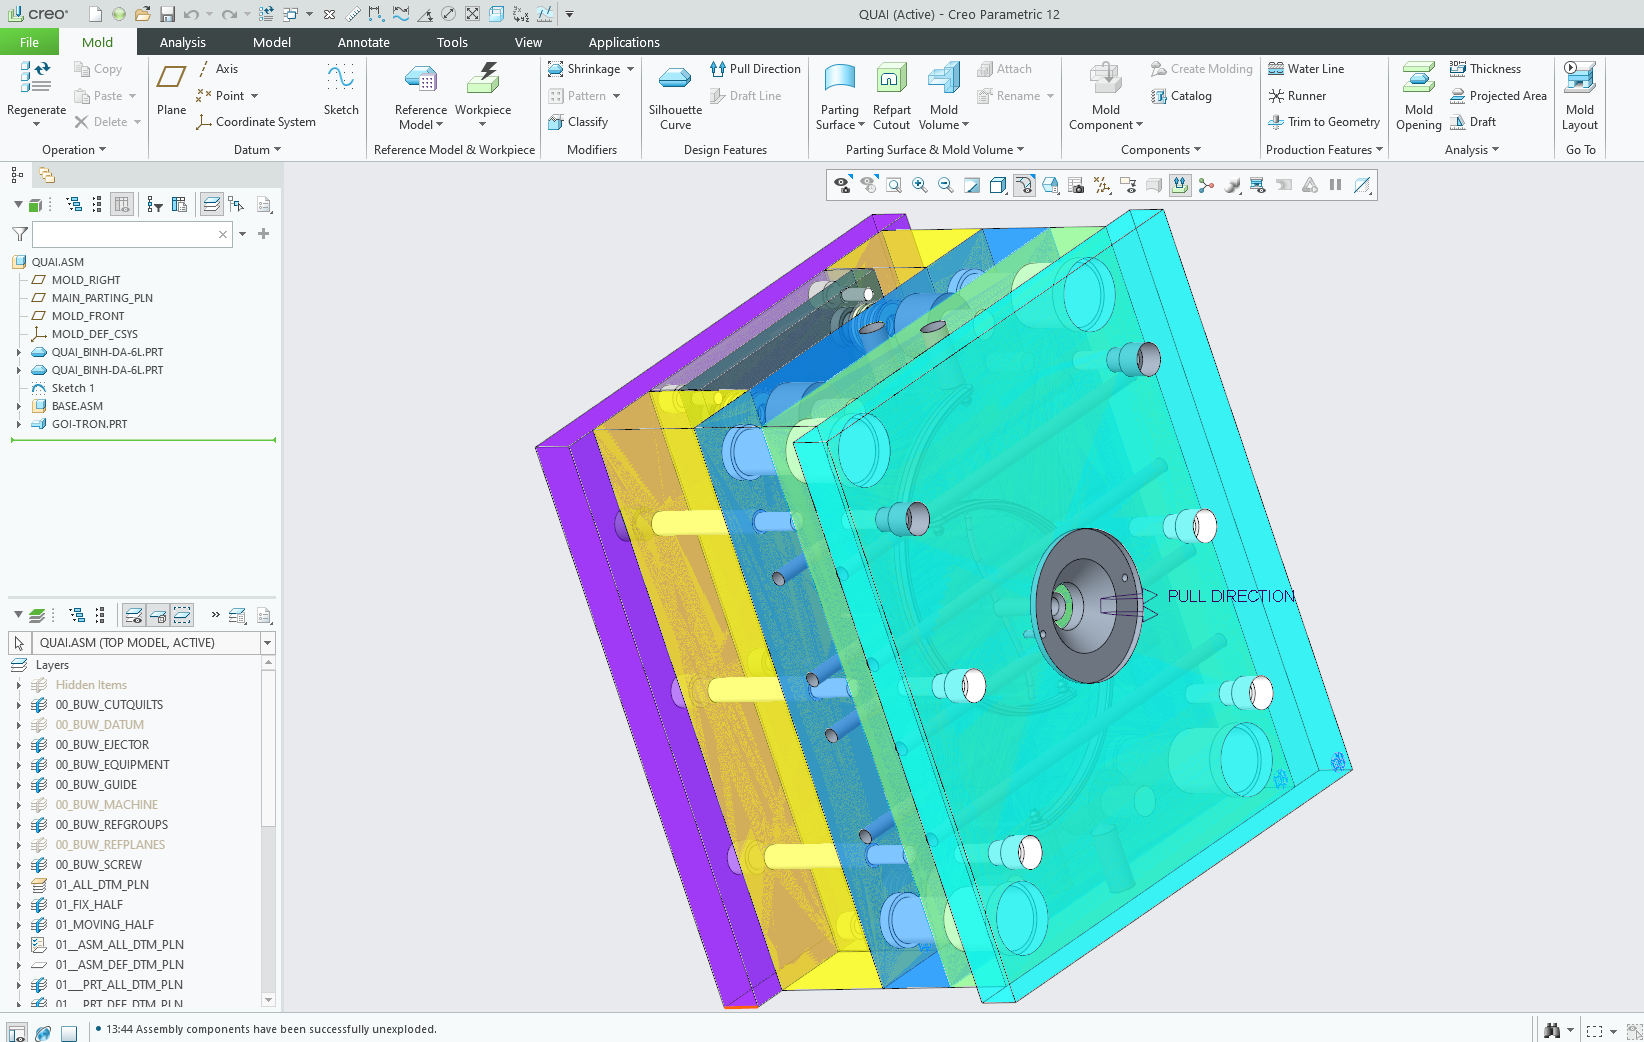
Task: Click the Silhouette Curve icon
Action: point(675,79)
